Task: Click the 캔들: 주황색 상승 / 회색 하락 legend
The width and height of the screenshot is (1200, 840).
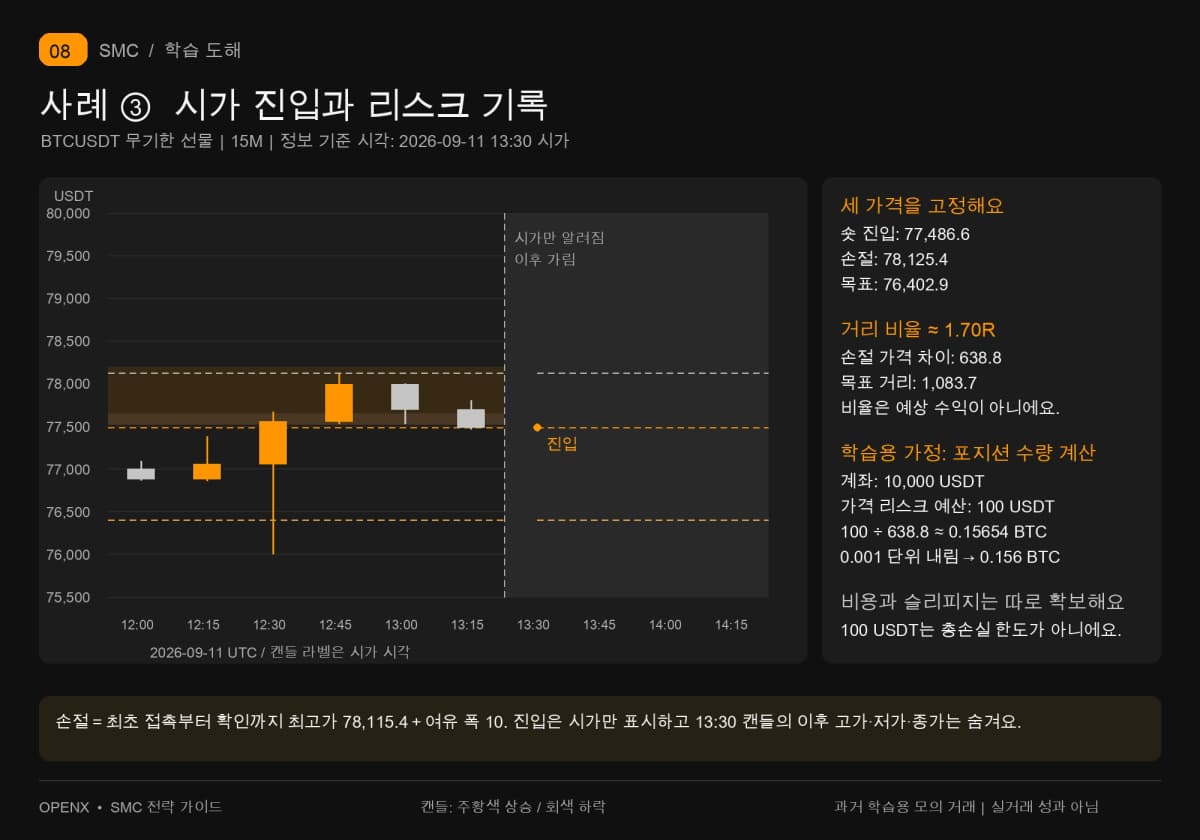Action: pos(513,807)
